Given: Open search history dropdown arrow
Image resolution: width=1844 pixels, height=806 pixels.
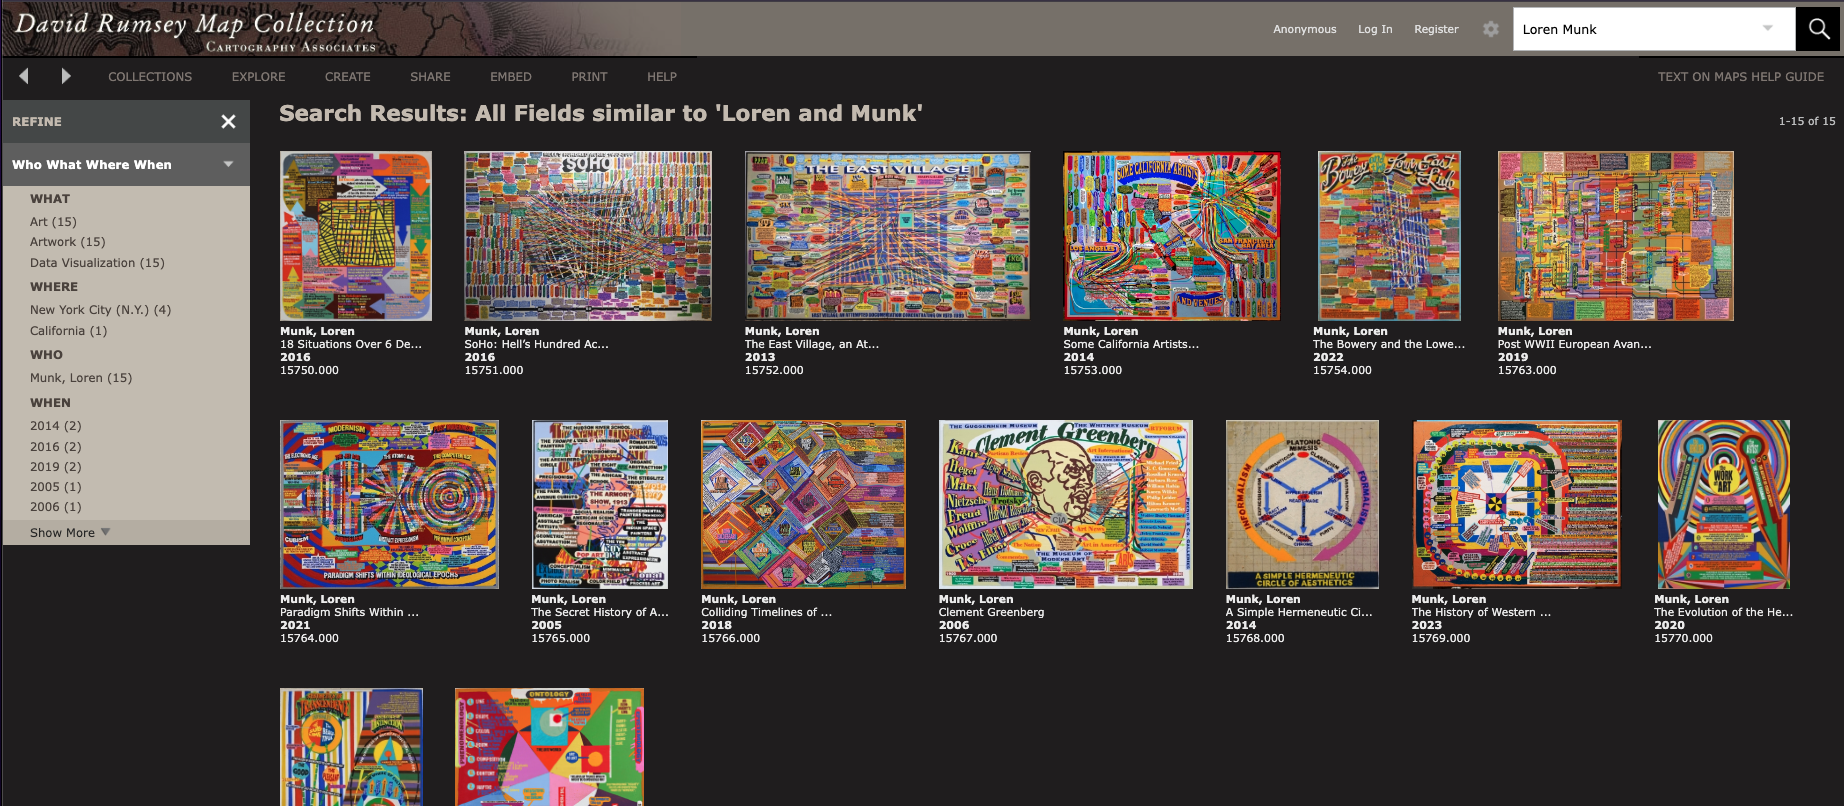Looking at the screenshot, I should coord(1768,28).
